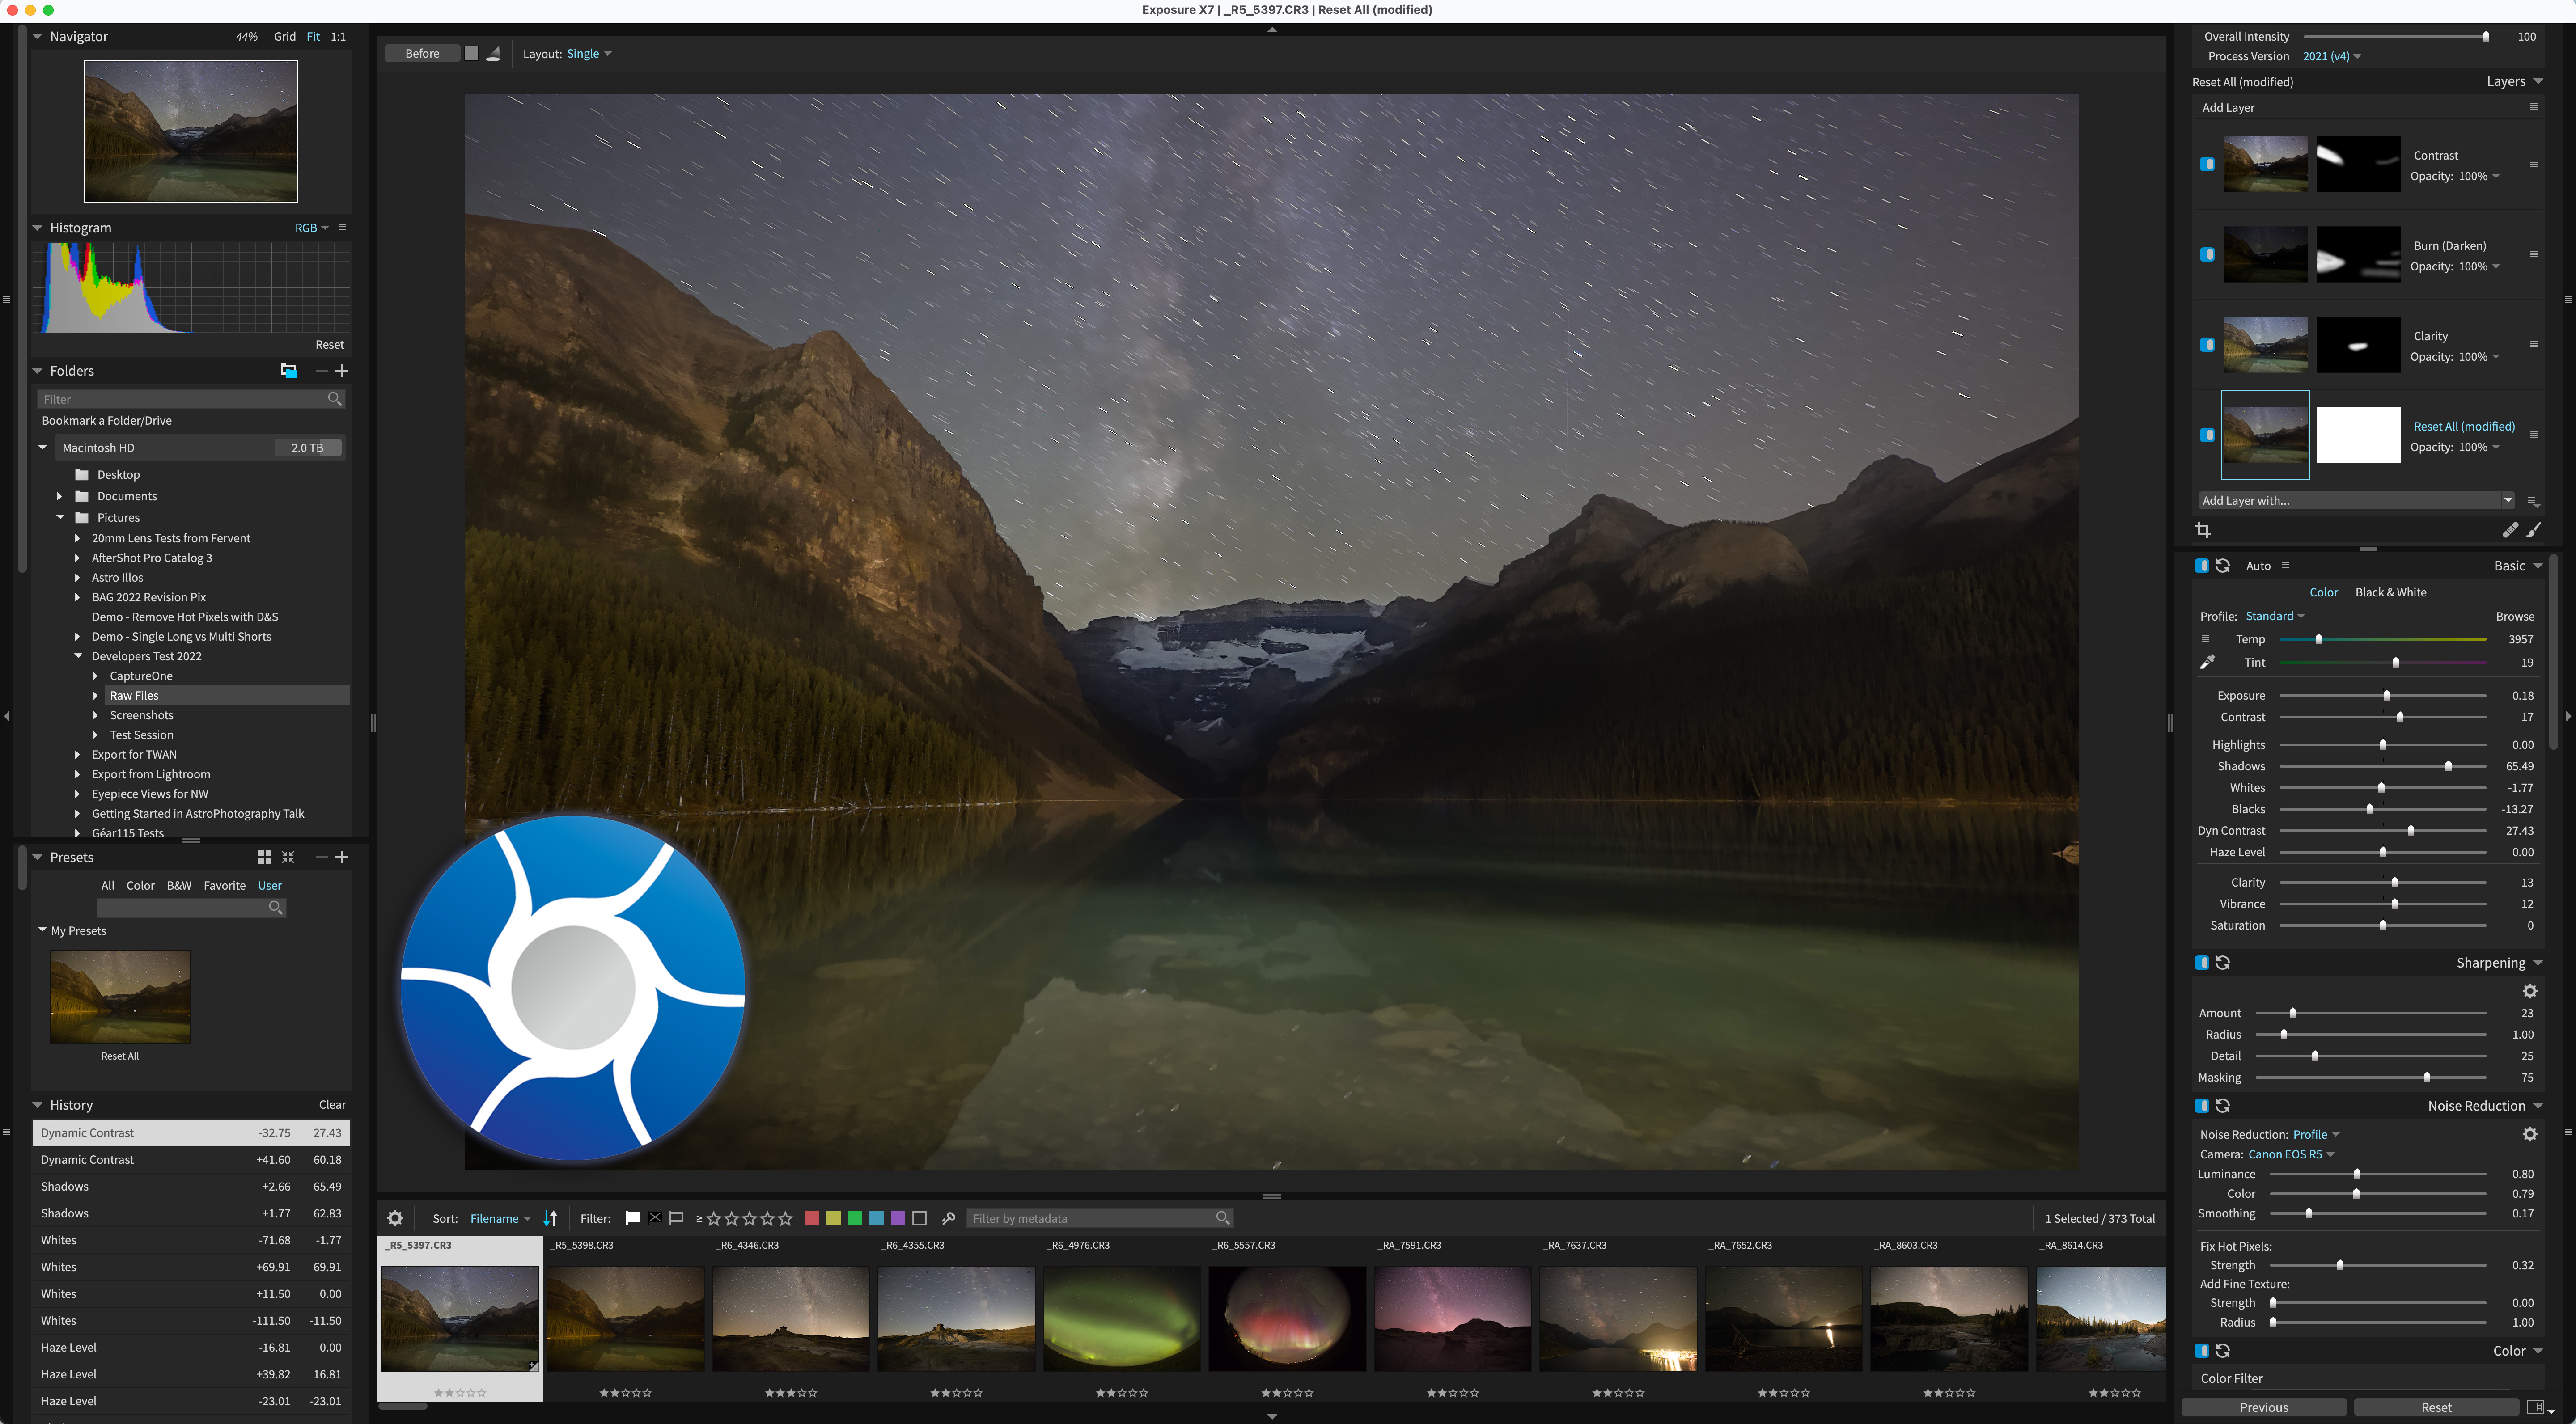Click the filmstrip settings gear icon
The width and height of the screenshot is (2576, 1424).
395,1218
